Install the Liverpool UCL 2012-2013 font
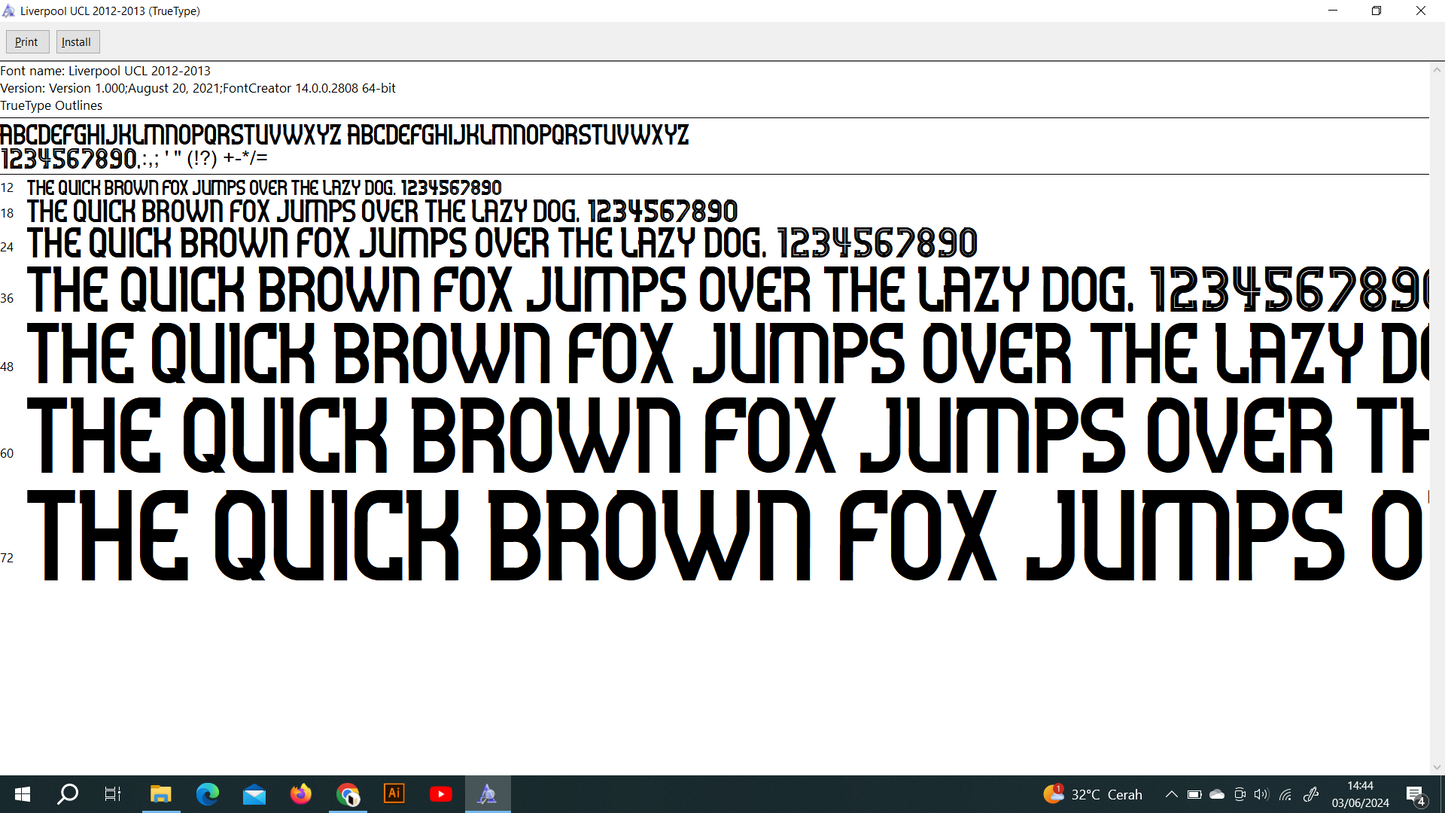 (77, 41)
